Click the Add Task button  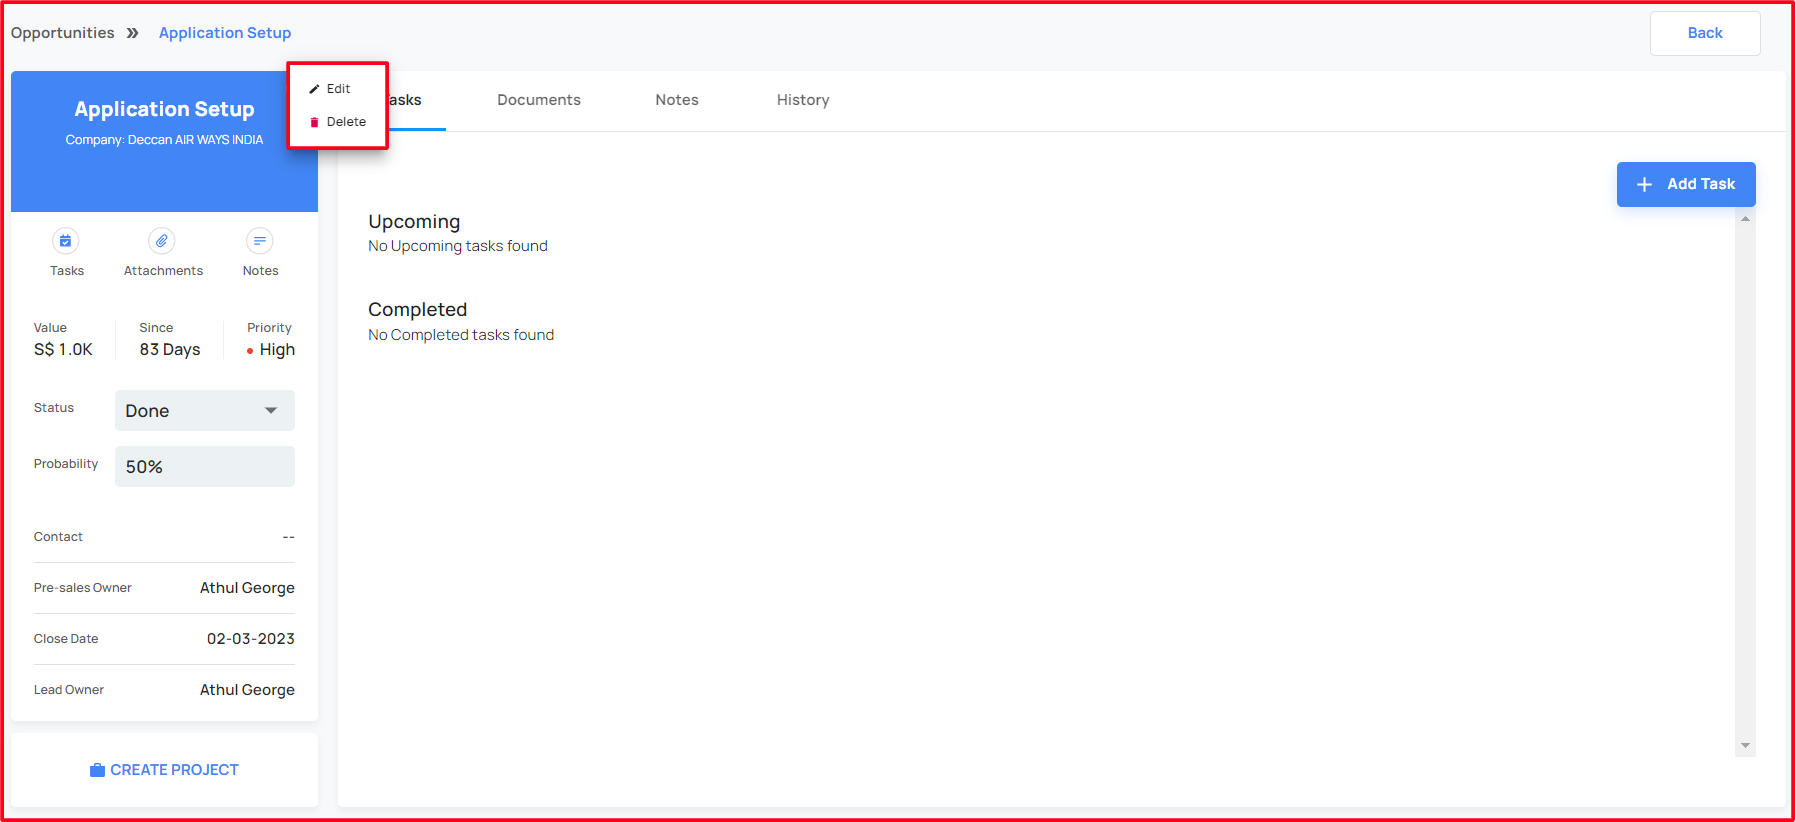point(1686,184)
